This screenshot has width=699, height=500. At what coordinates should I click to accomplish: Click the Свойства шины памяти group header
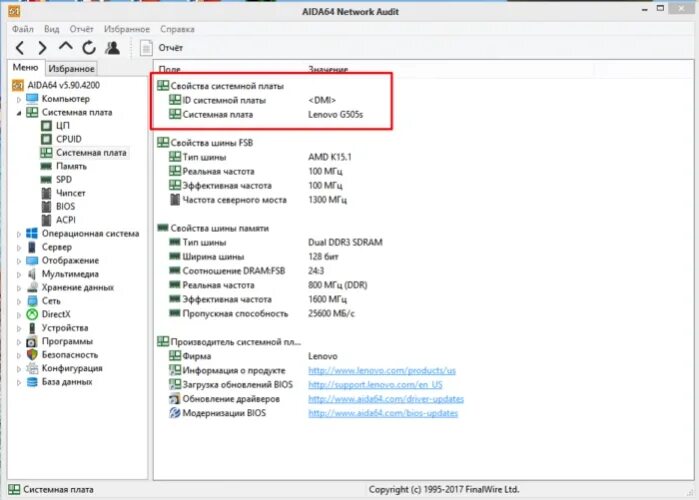(x=213, y=228)
